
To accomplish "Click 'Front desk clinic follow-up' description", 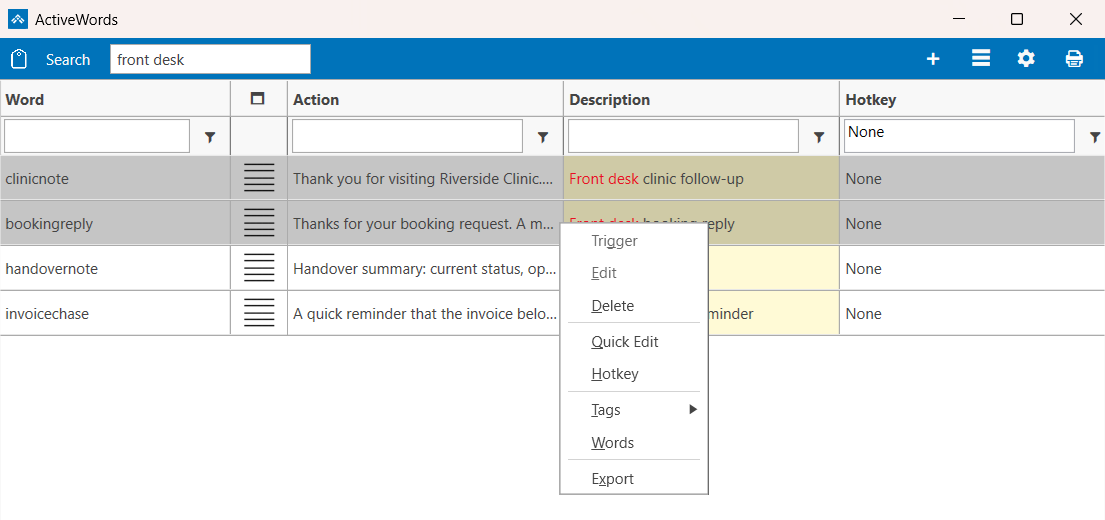I will click(x=701, y=178).
